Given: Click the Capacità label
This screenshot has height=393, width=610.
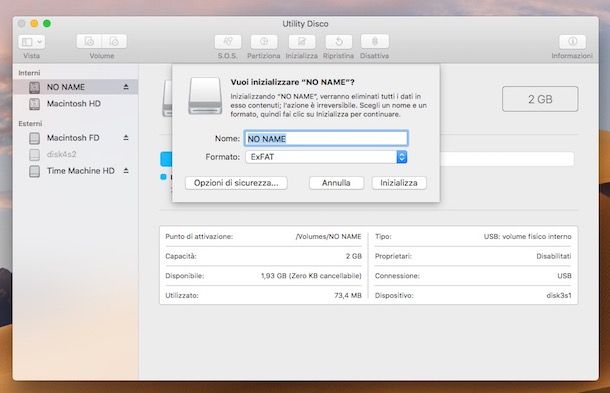Looking at the screenshot, I should [x=181, y=256].
